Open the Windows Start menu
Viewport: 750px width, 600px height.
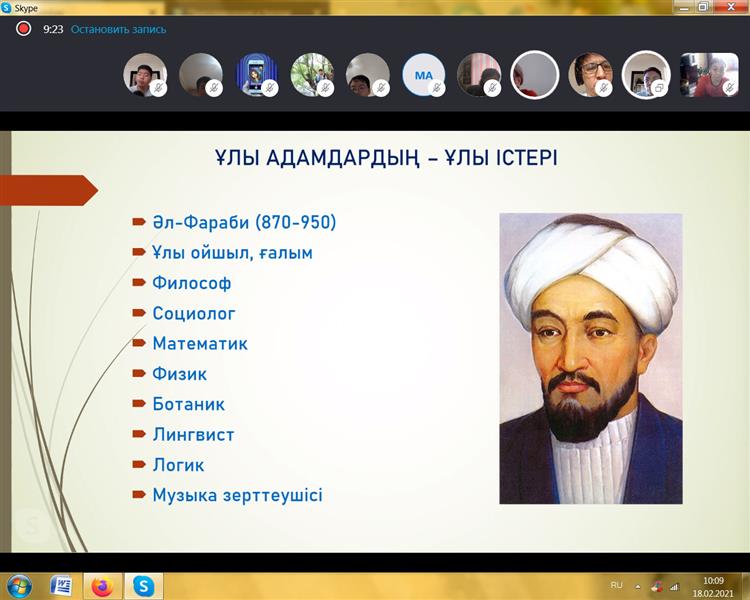pyautogui.click(x=19, y=586)
